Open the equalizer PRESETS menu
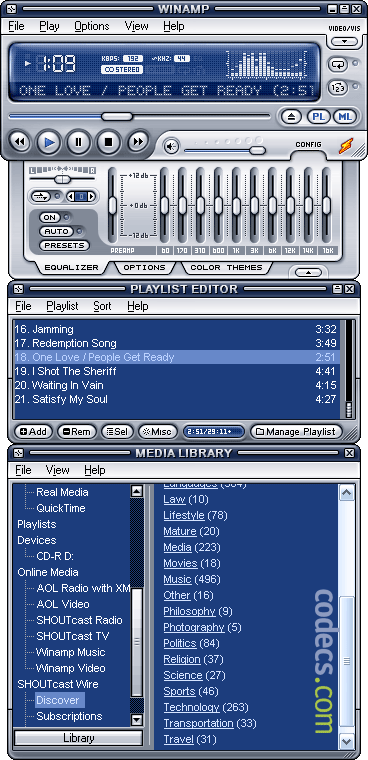Viewport: 368px width, 760px height. coord(64,245)
